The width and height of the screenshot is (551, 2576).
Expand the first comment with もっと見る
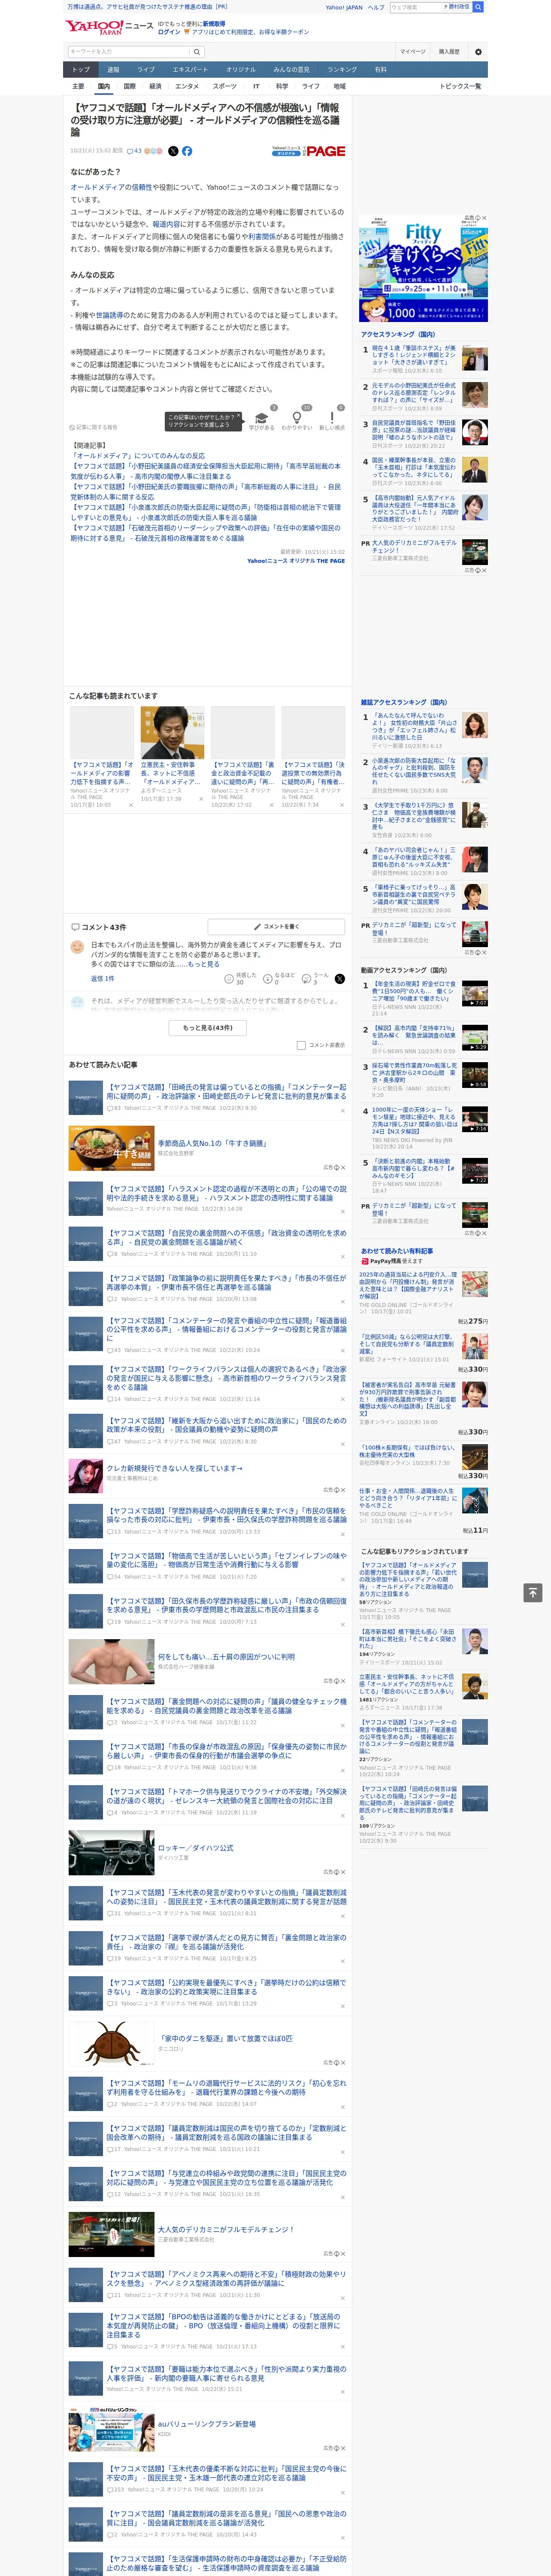click(203, 964)
